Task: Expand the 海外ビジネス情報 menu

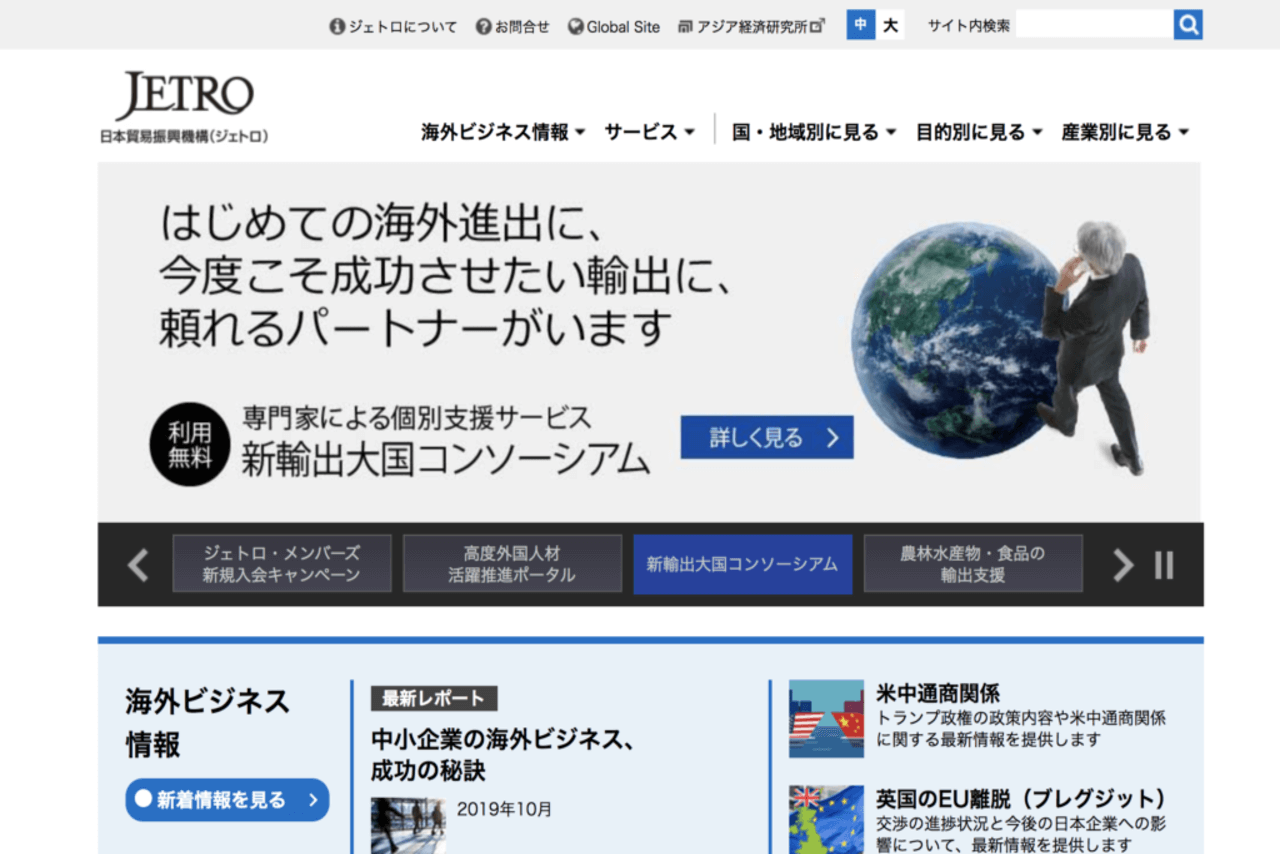Action: coord(503,132)
